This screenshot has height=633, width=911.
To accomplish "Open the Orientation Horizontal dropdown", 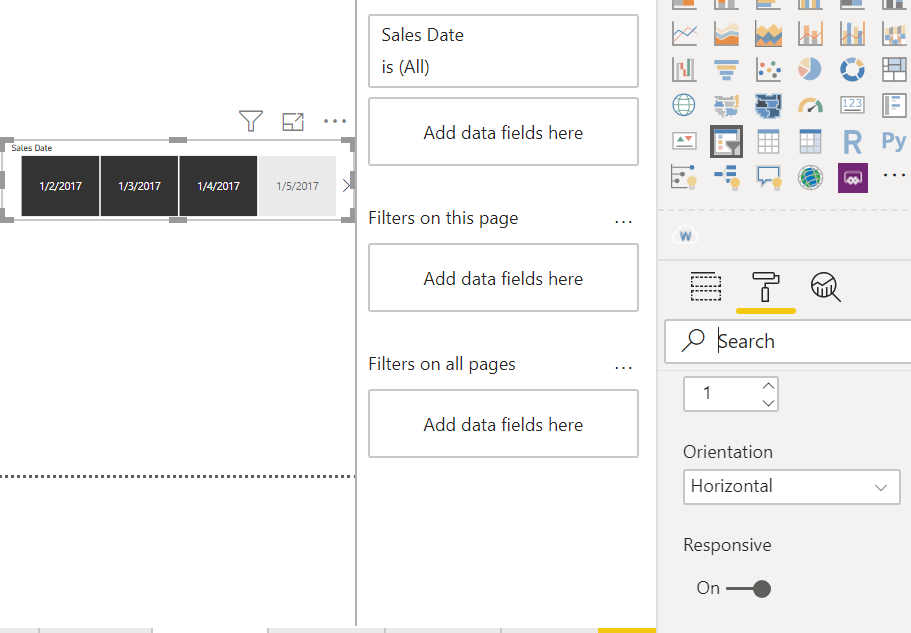I will click(791, 487).
